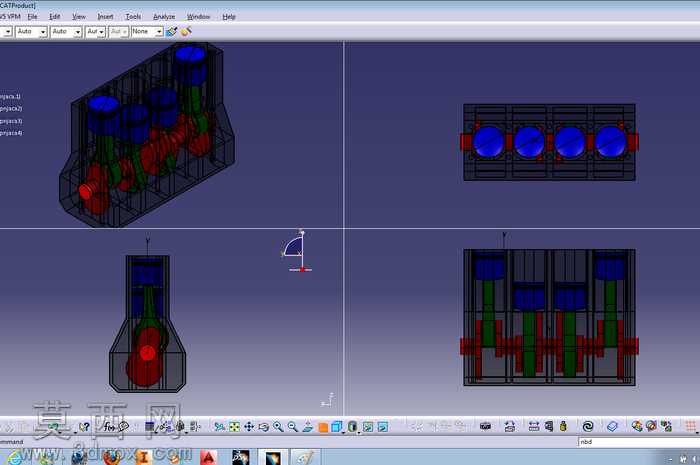The image size is (700, 465).
Task: Click the dark keyboard-like toolbar icon
Action: click(x=485, y=427)
